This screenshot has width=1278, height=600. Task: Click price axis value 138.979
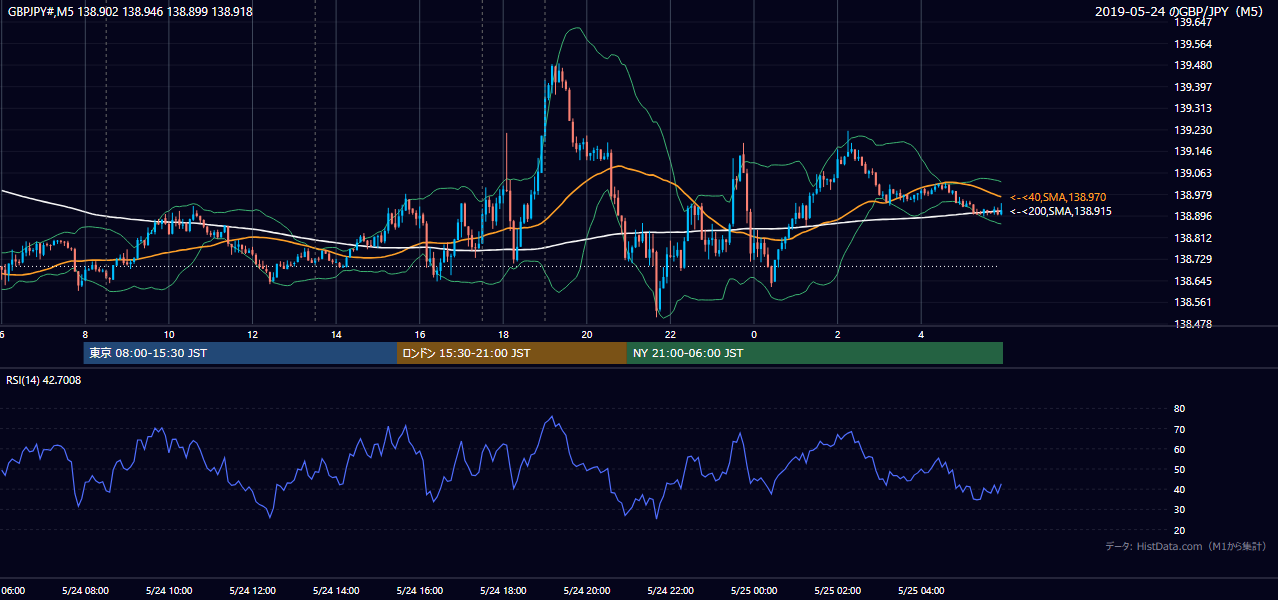click(1192, 195)
